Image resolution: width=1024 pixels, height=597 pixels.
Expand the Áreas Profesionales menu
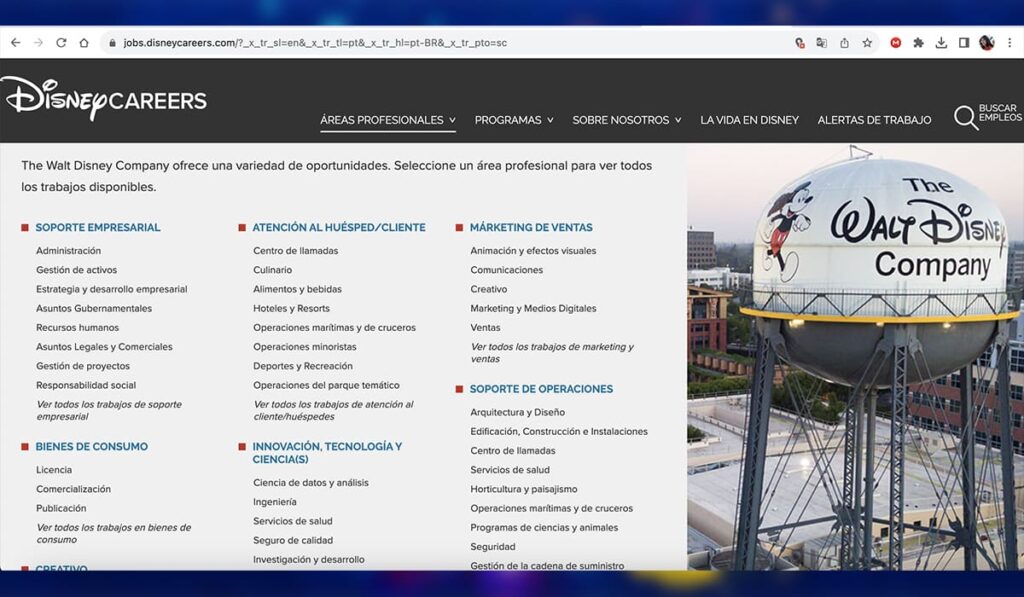pyautogui.click(x=388, y=120)
